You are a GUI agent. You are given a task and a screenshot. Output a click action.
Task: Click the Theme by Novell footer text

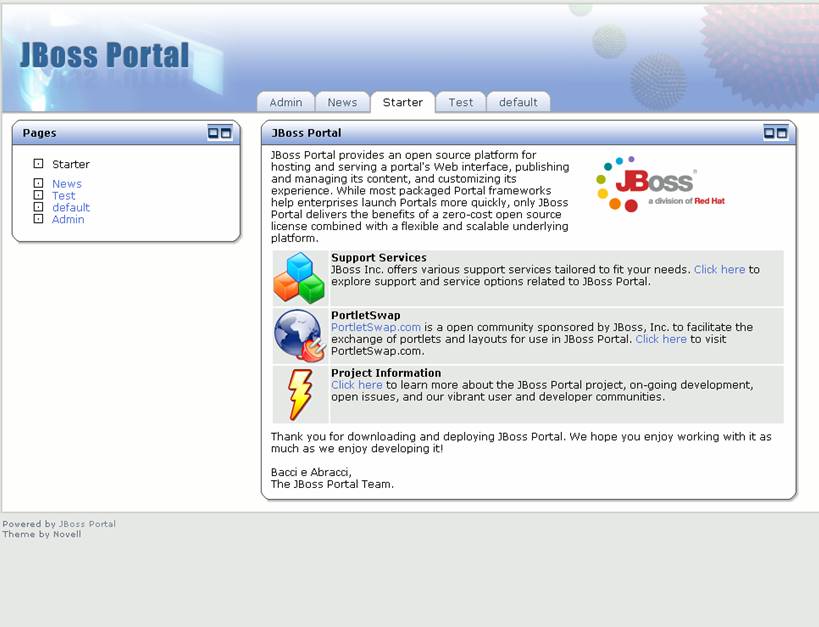coord(42,534)
